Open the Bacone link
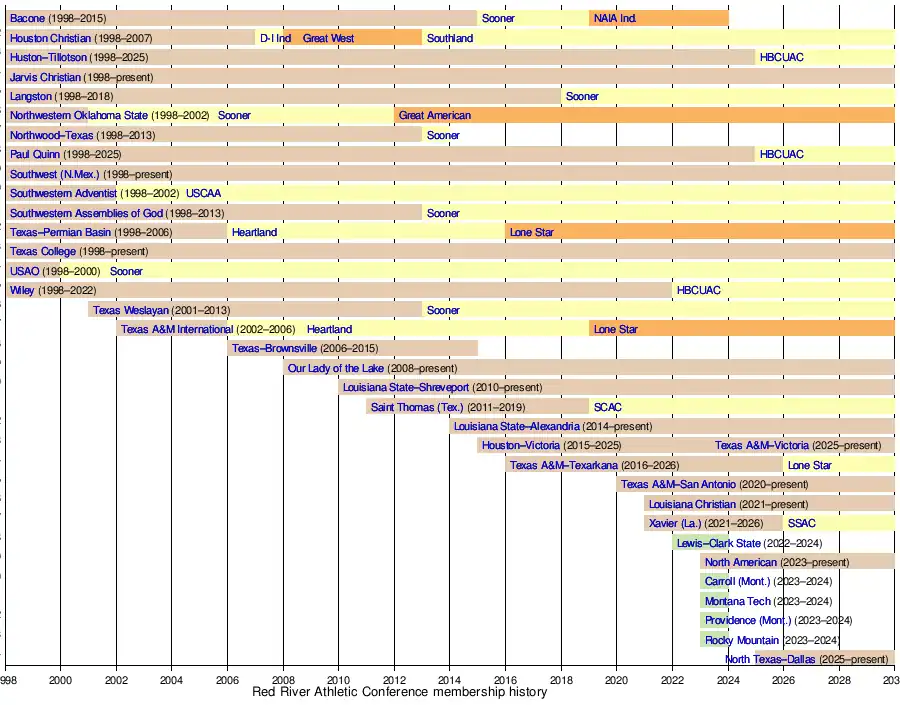Screen dimensions: 900x705 [27, 18]
